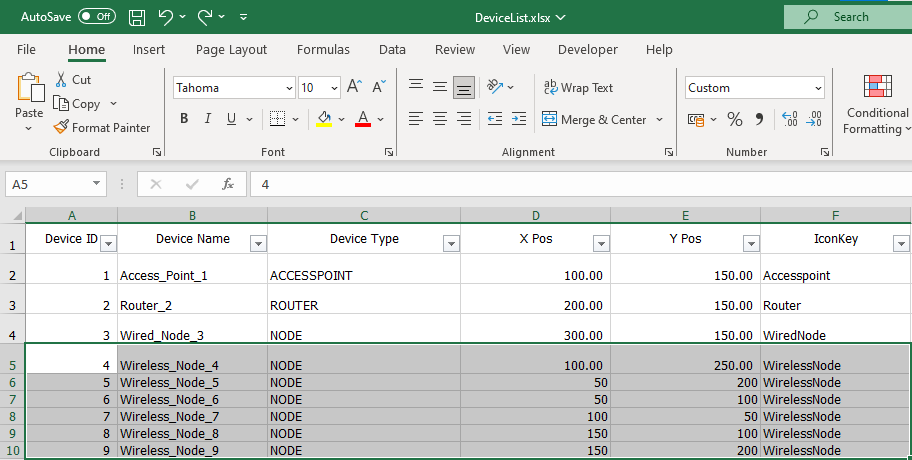The width and height of the screenshot is (912, 460).
Task: Click the Insert Function fx icon
Action: pos(228,184)
